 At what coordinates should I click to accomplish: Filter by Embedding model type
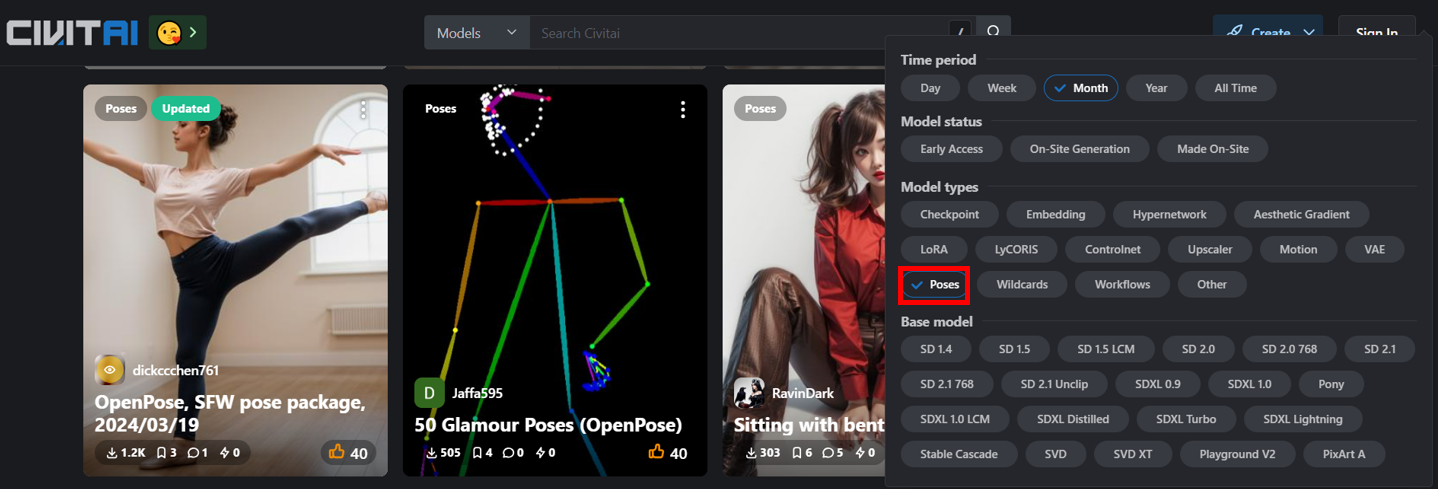[x=1055, y=214]
